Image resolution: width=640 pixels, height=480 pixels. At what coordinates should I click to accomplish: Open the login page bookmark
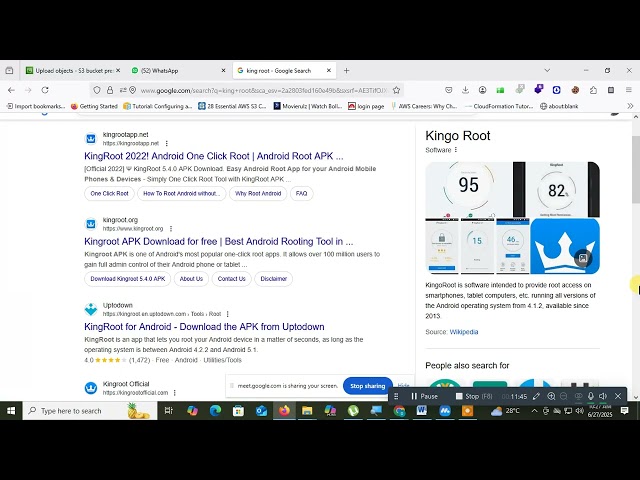click(366, 106)
